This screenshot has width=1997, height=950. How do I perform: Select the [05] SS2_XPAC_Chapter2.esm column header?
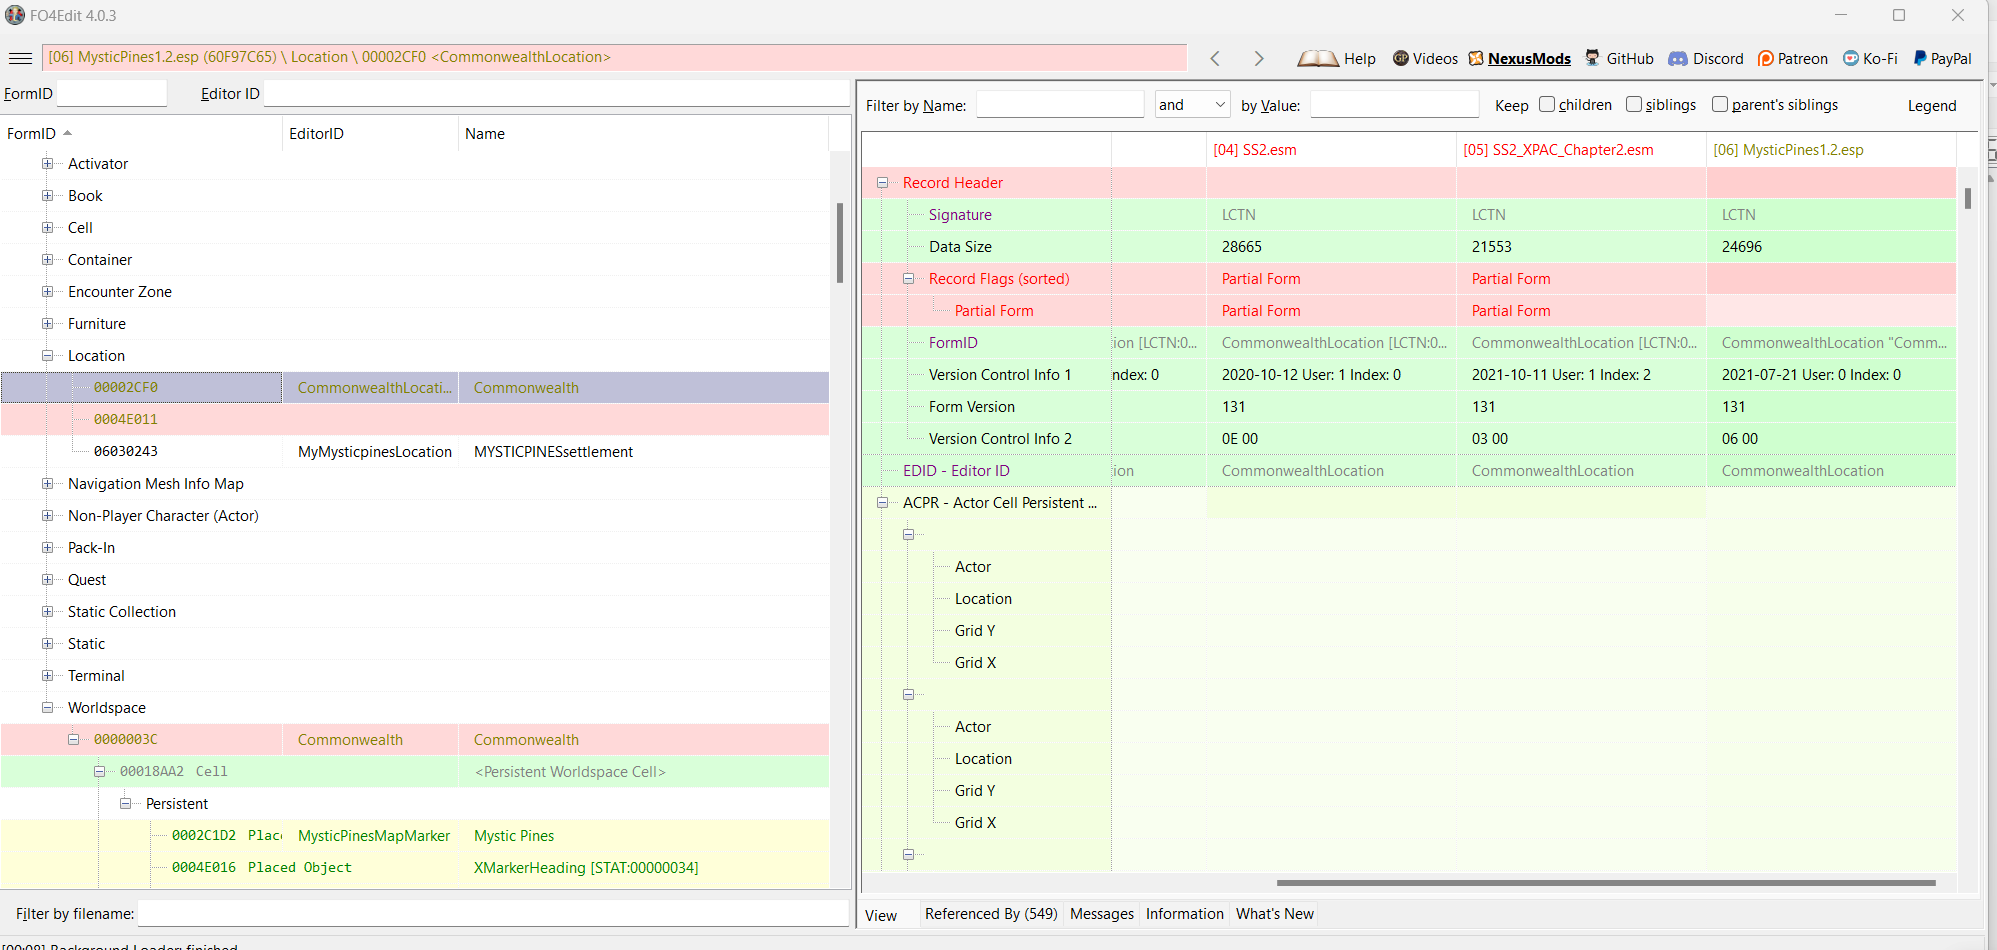[1581, 150]
